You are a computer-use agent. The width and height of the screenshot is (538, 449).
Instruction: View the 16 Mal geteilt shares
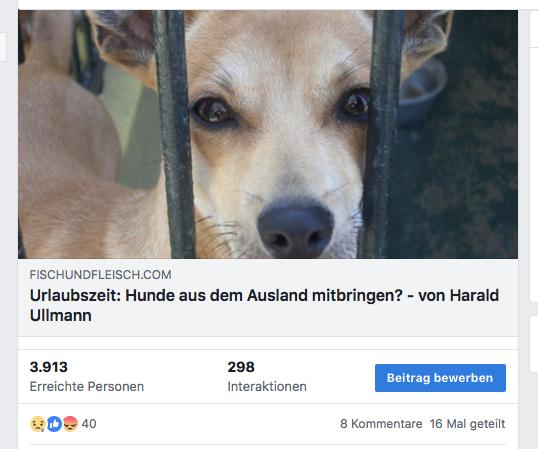click(467, 424)
